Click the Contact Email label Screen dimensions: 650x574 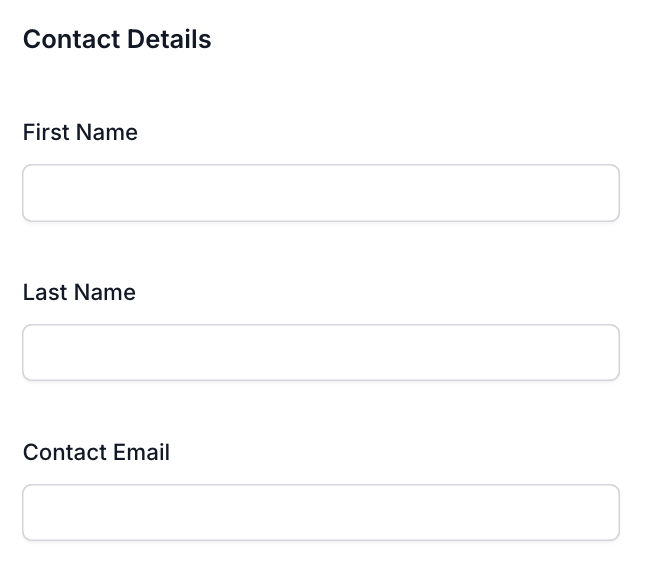tap(96, 452)
